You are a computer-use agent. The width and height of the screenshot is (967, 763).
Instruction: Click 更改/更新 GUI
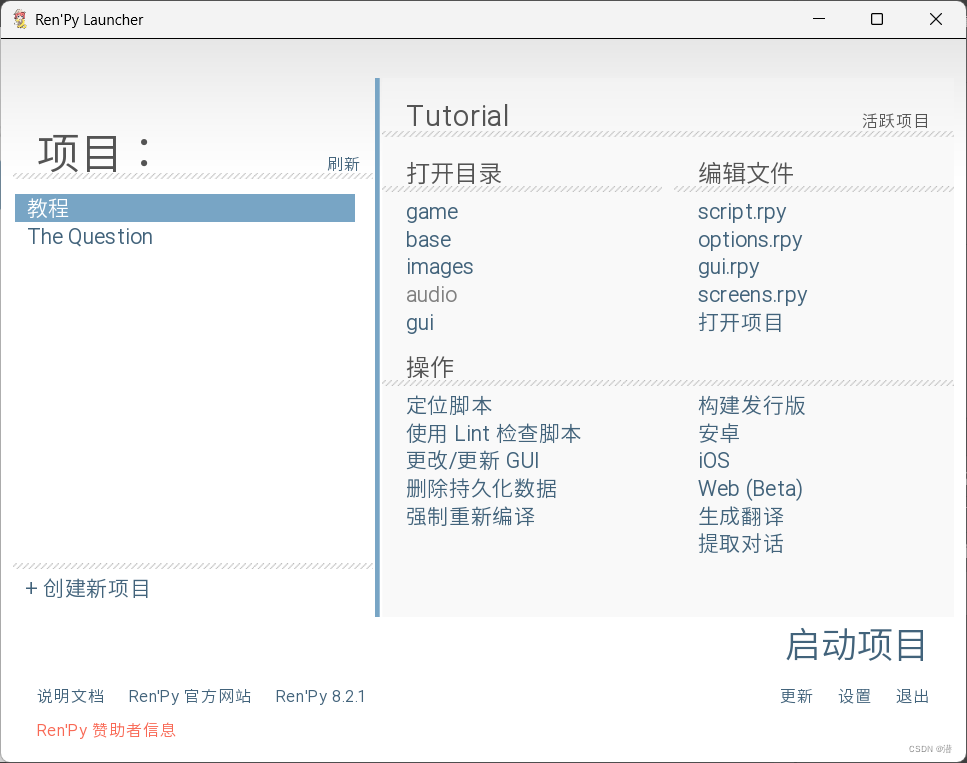pos(472,461)
